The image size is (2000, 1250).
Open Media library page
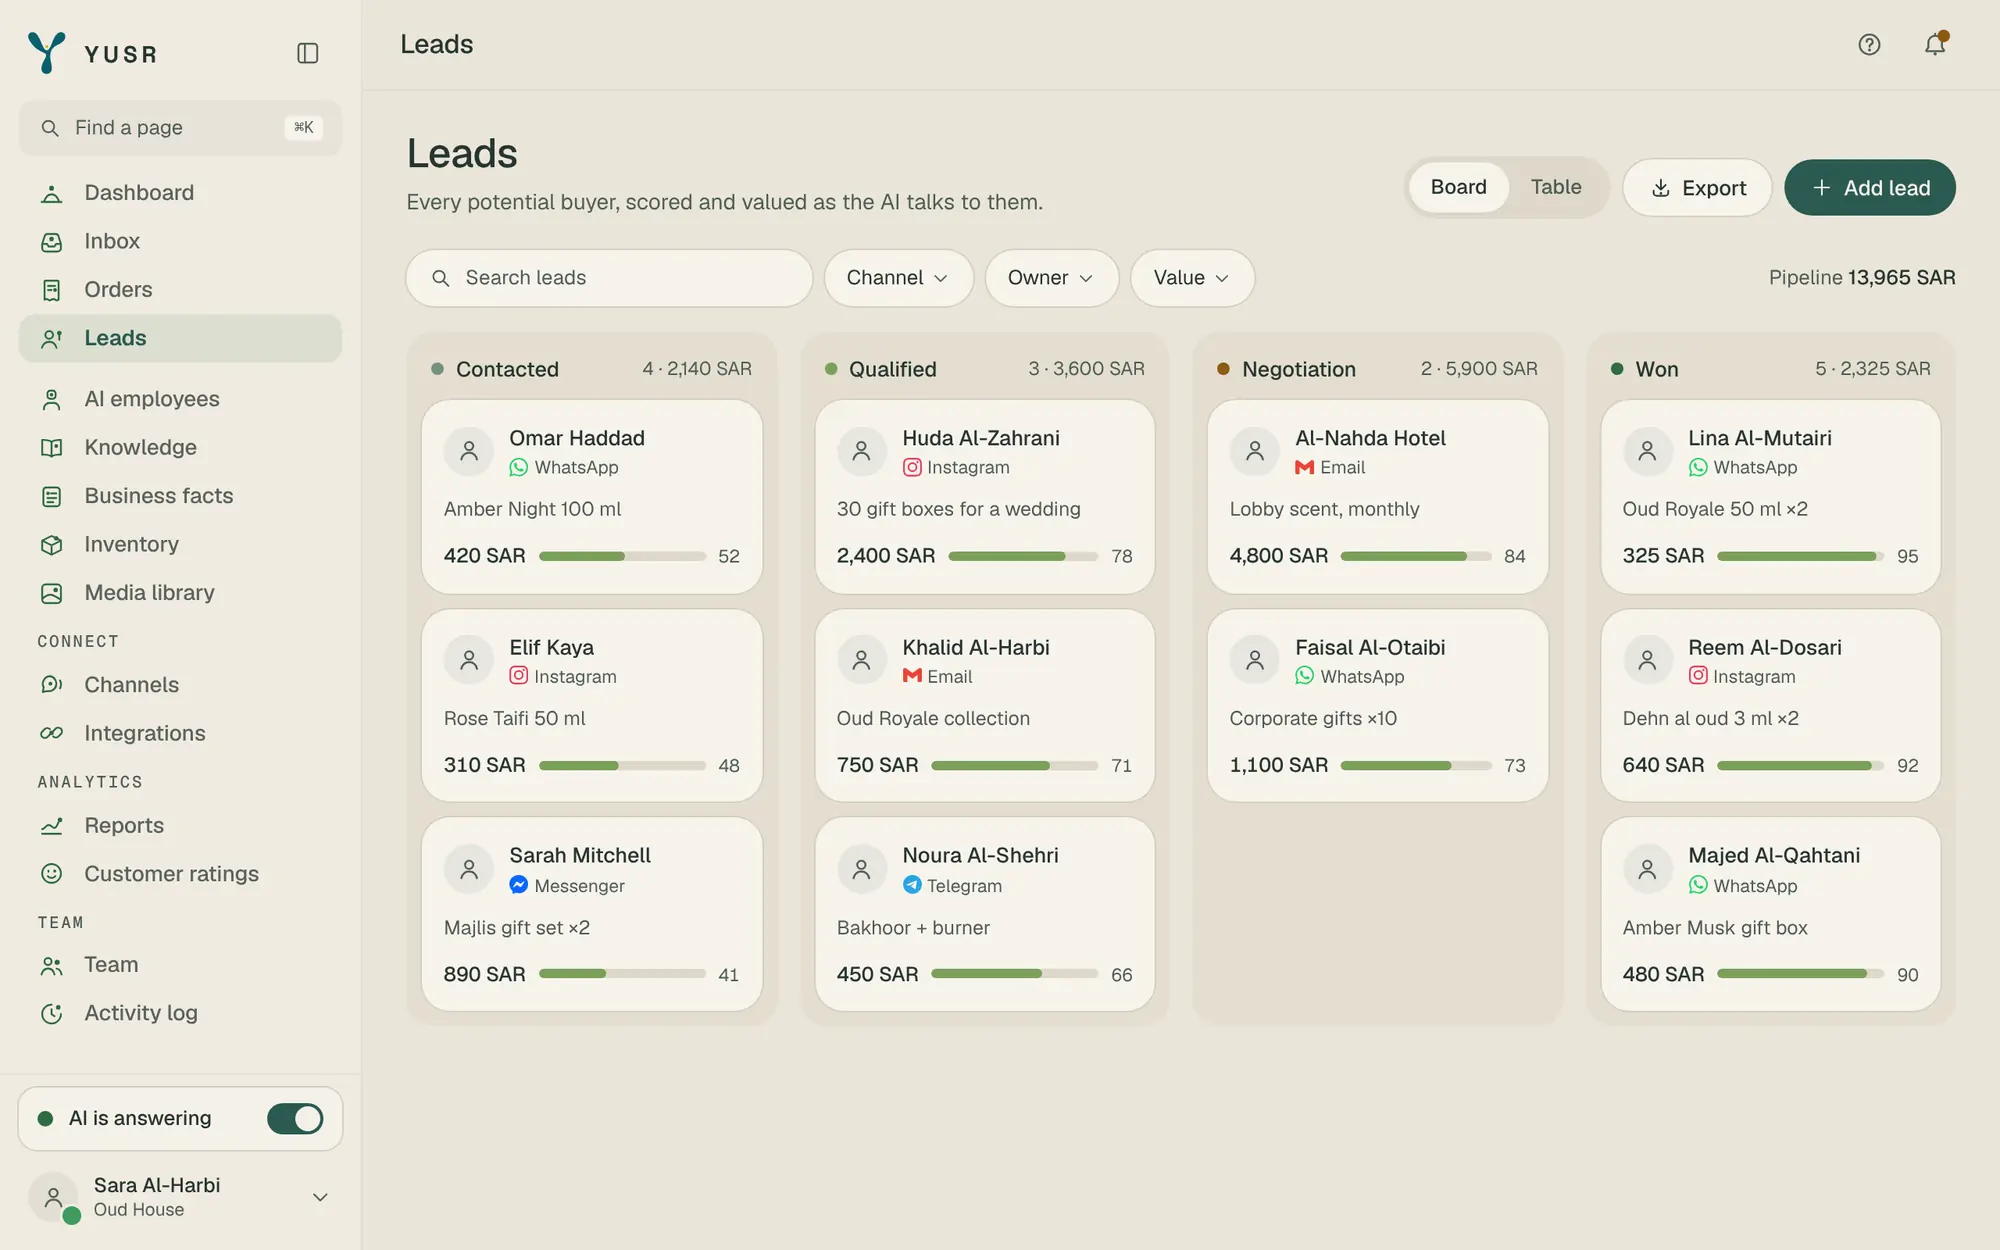pyautogui.click(x=180, y=593)
